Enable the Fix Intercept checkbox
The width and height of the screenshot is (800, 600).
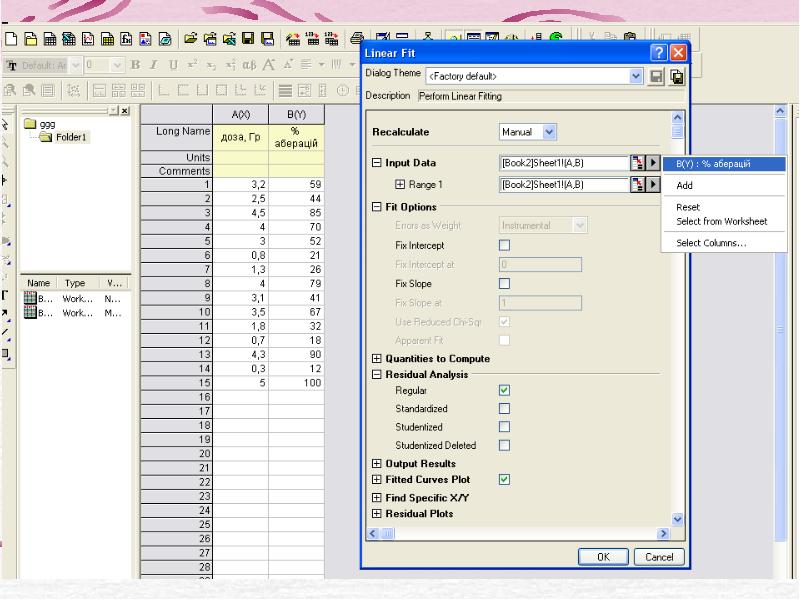point(504,245)
